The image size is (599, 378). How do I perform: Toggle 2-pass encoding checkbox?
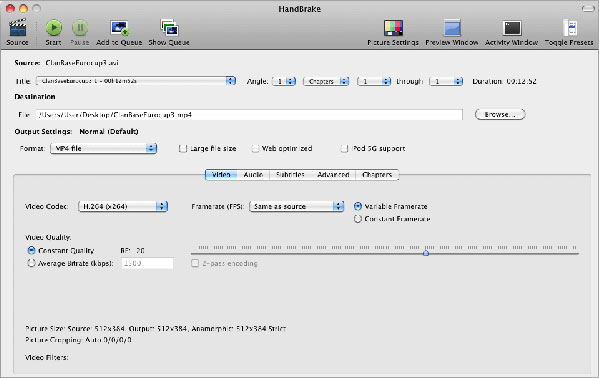[195, 263]
